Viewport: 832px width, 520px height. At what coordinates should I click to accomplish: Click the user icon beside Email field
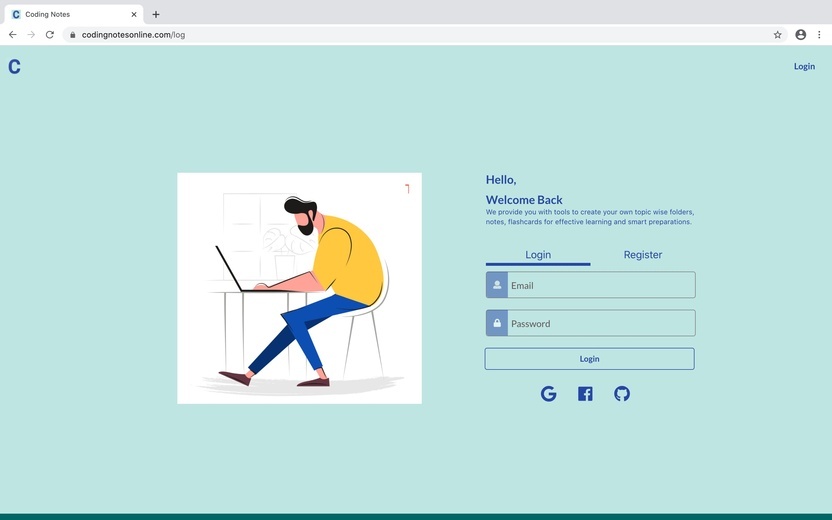pos(497,285)
